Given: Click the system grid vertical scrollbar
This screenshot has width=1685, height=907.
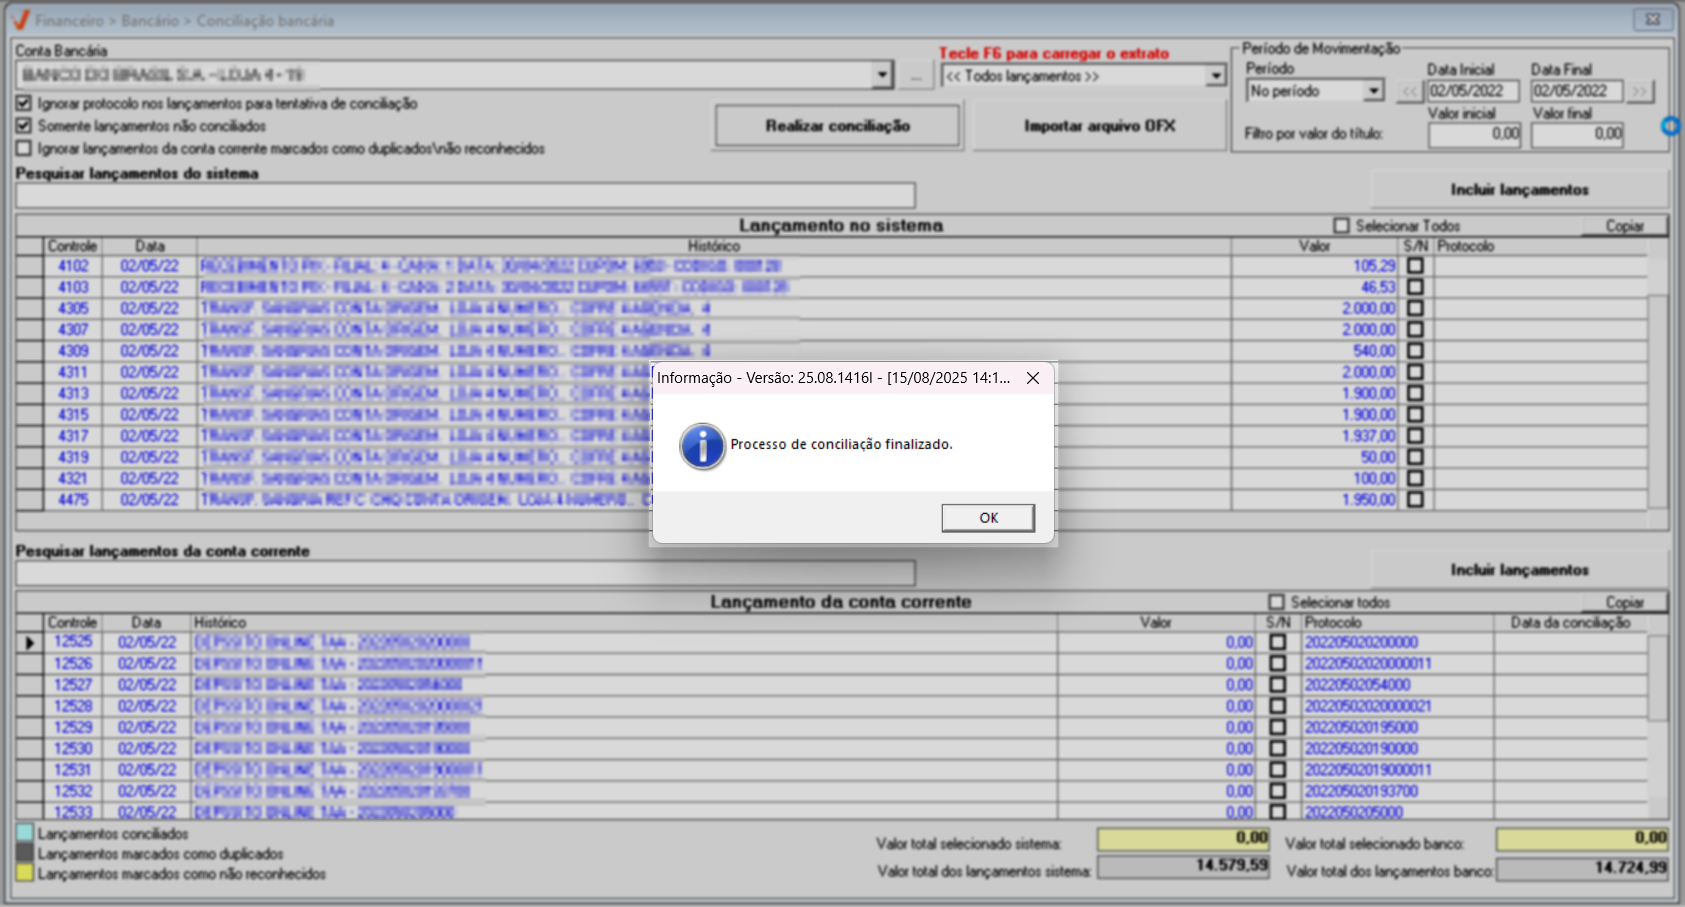Looking at the screenshot, I should 1657,382.
